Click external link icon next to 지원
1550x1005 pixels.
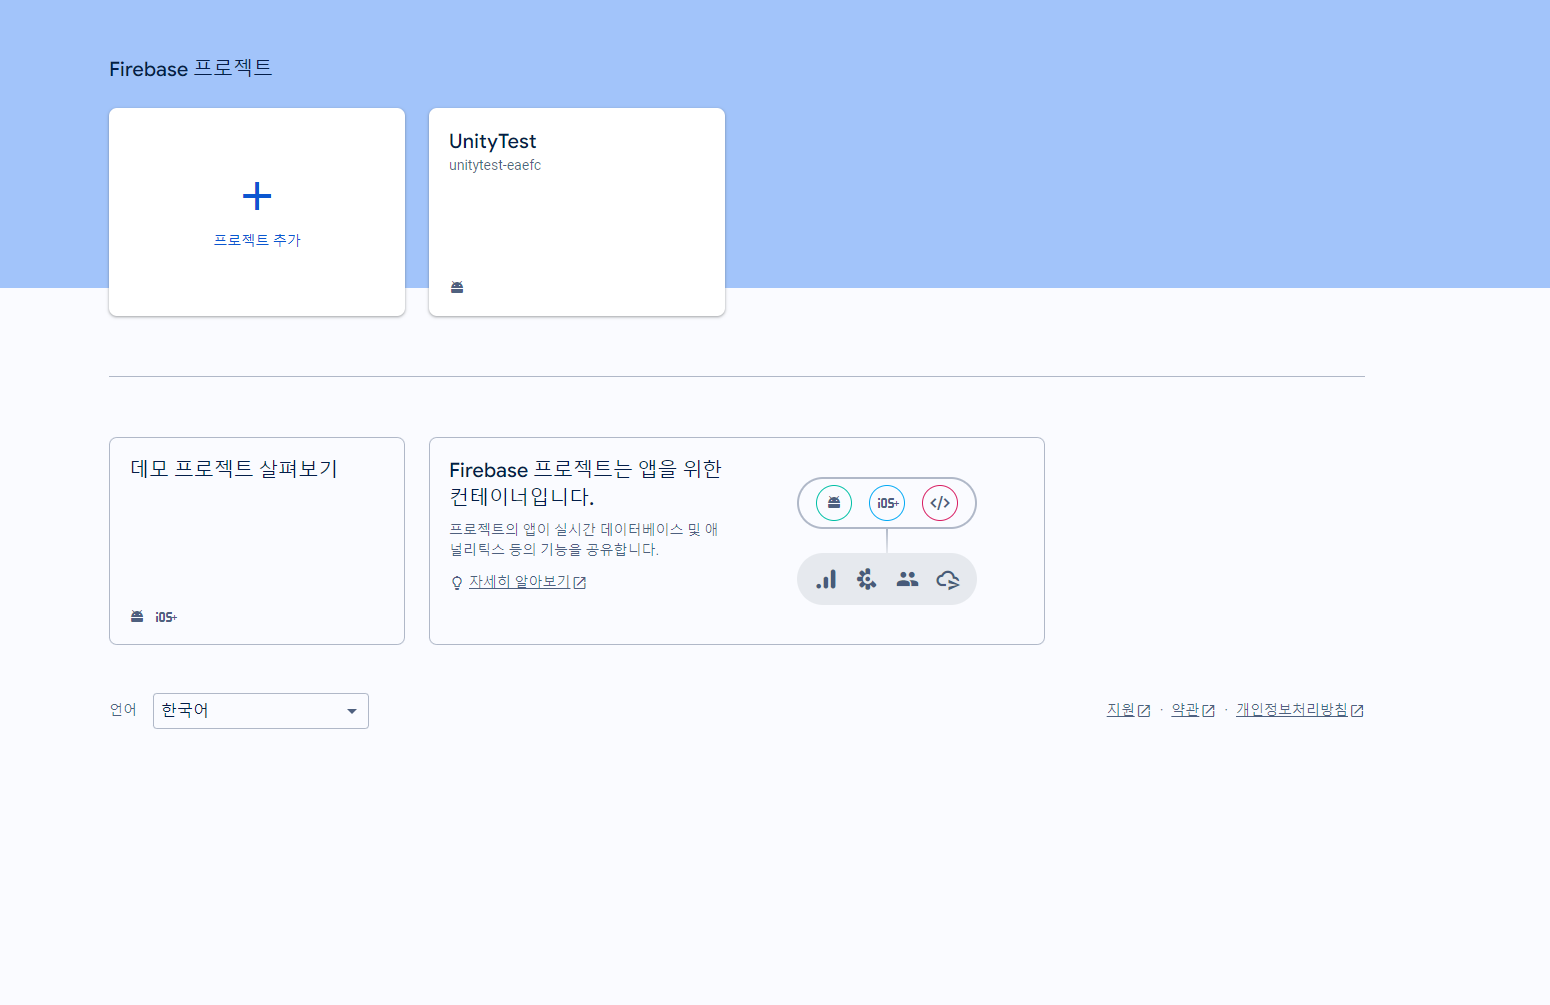coord(1144,710)
